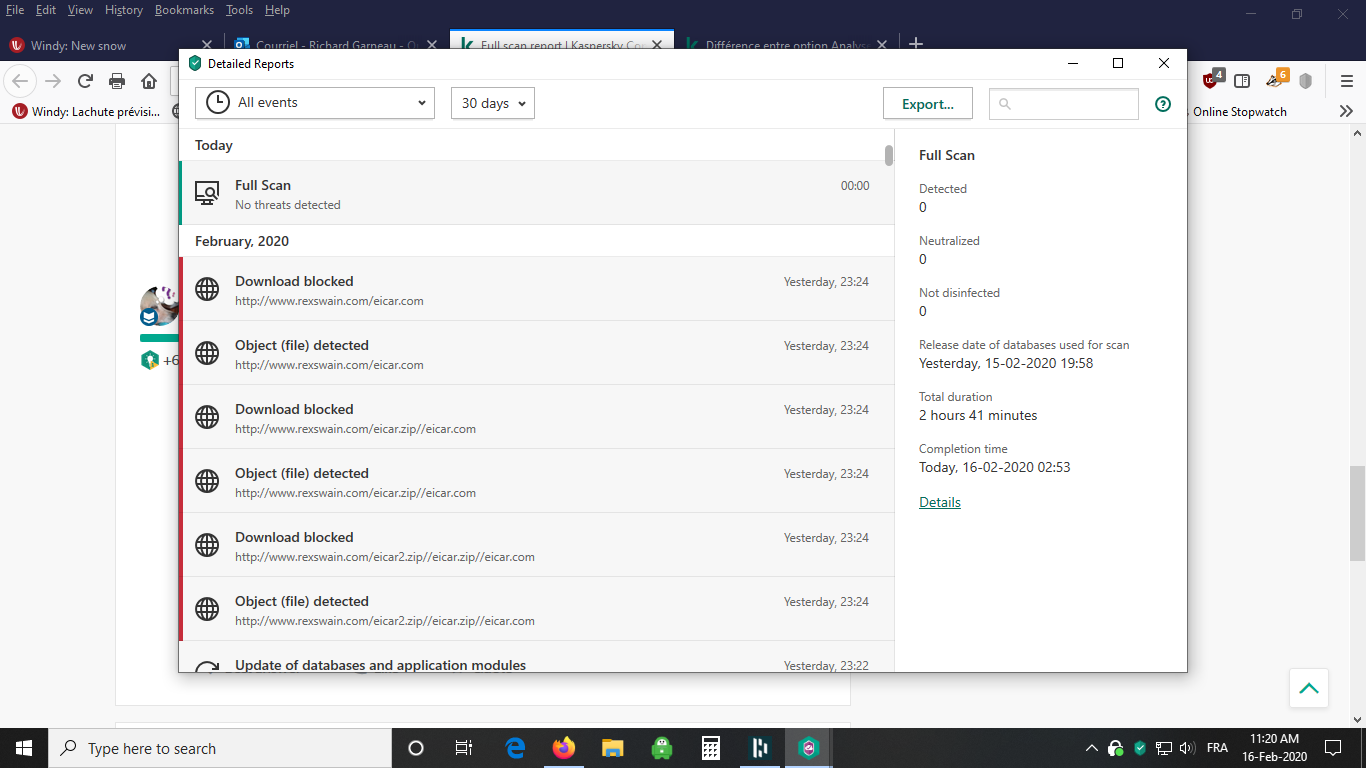This screenshot has height=768, width=1366.
Task: Open File Explorer from the taskbar
Action: (x=613, y=748)
